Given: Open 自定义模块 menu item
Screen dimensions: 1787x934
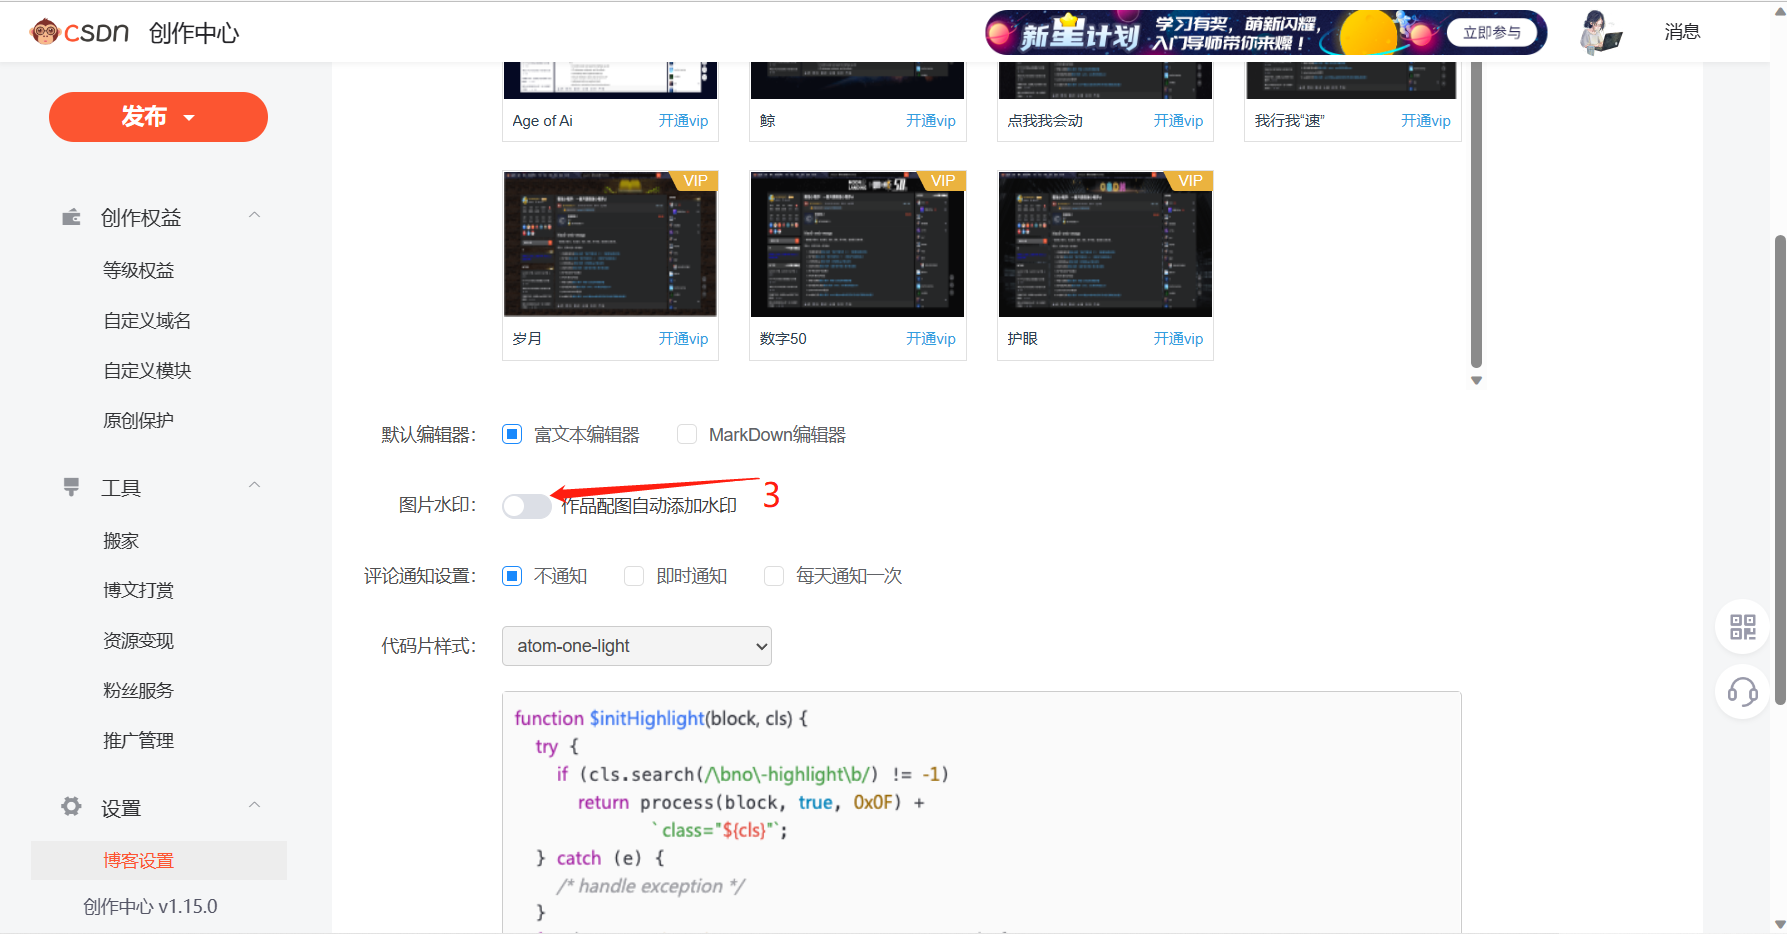Looking at the screenshot, I should coord(147,370).
